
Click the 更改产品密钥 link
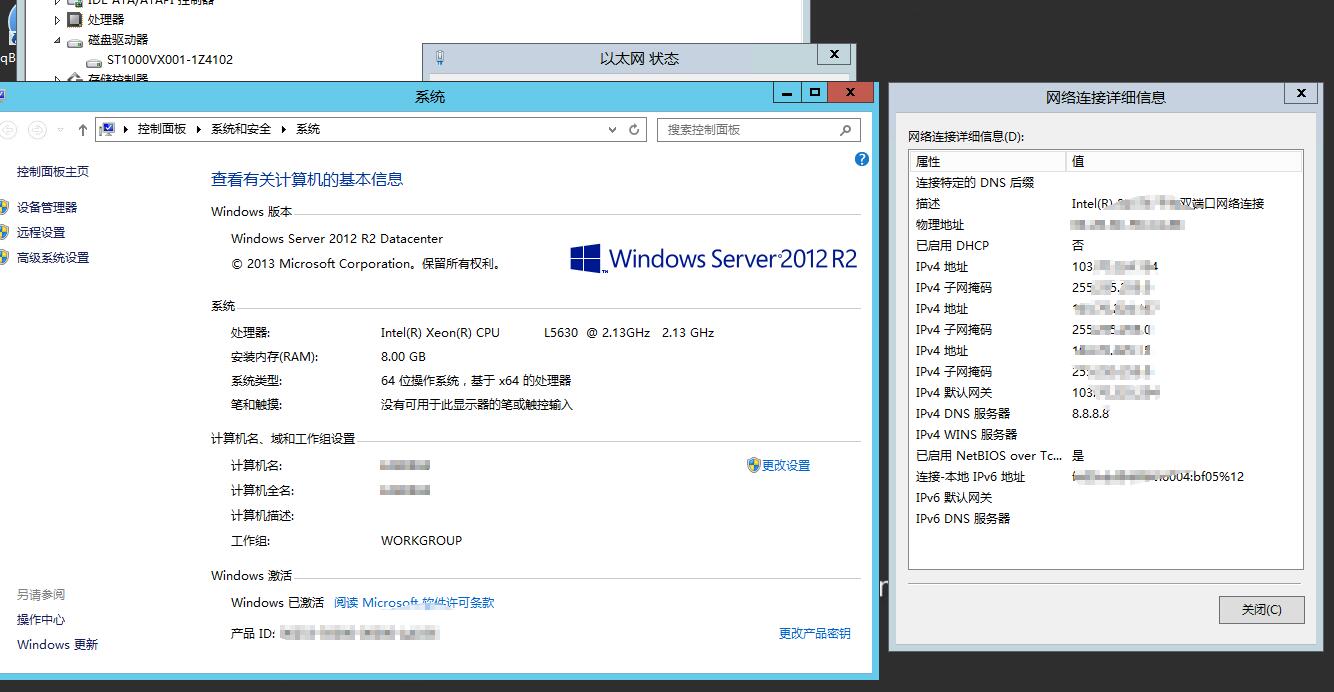click(815, 633)
